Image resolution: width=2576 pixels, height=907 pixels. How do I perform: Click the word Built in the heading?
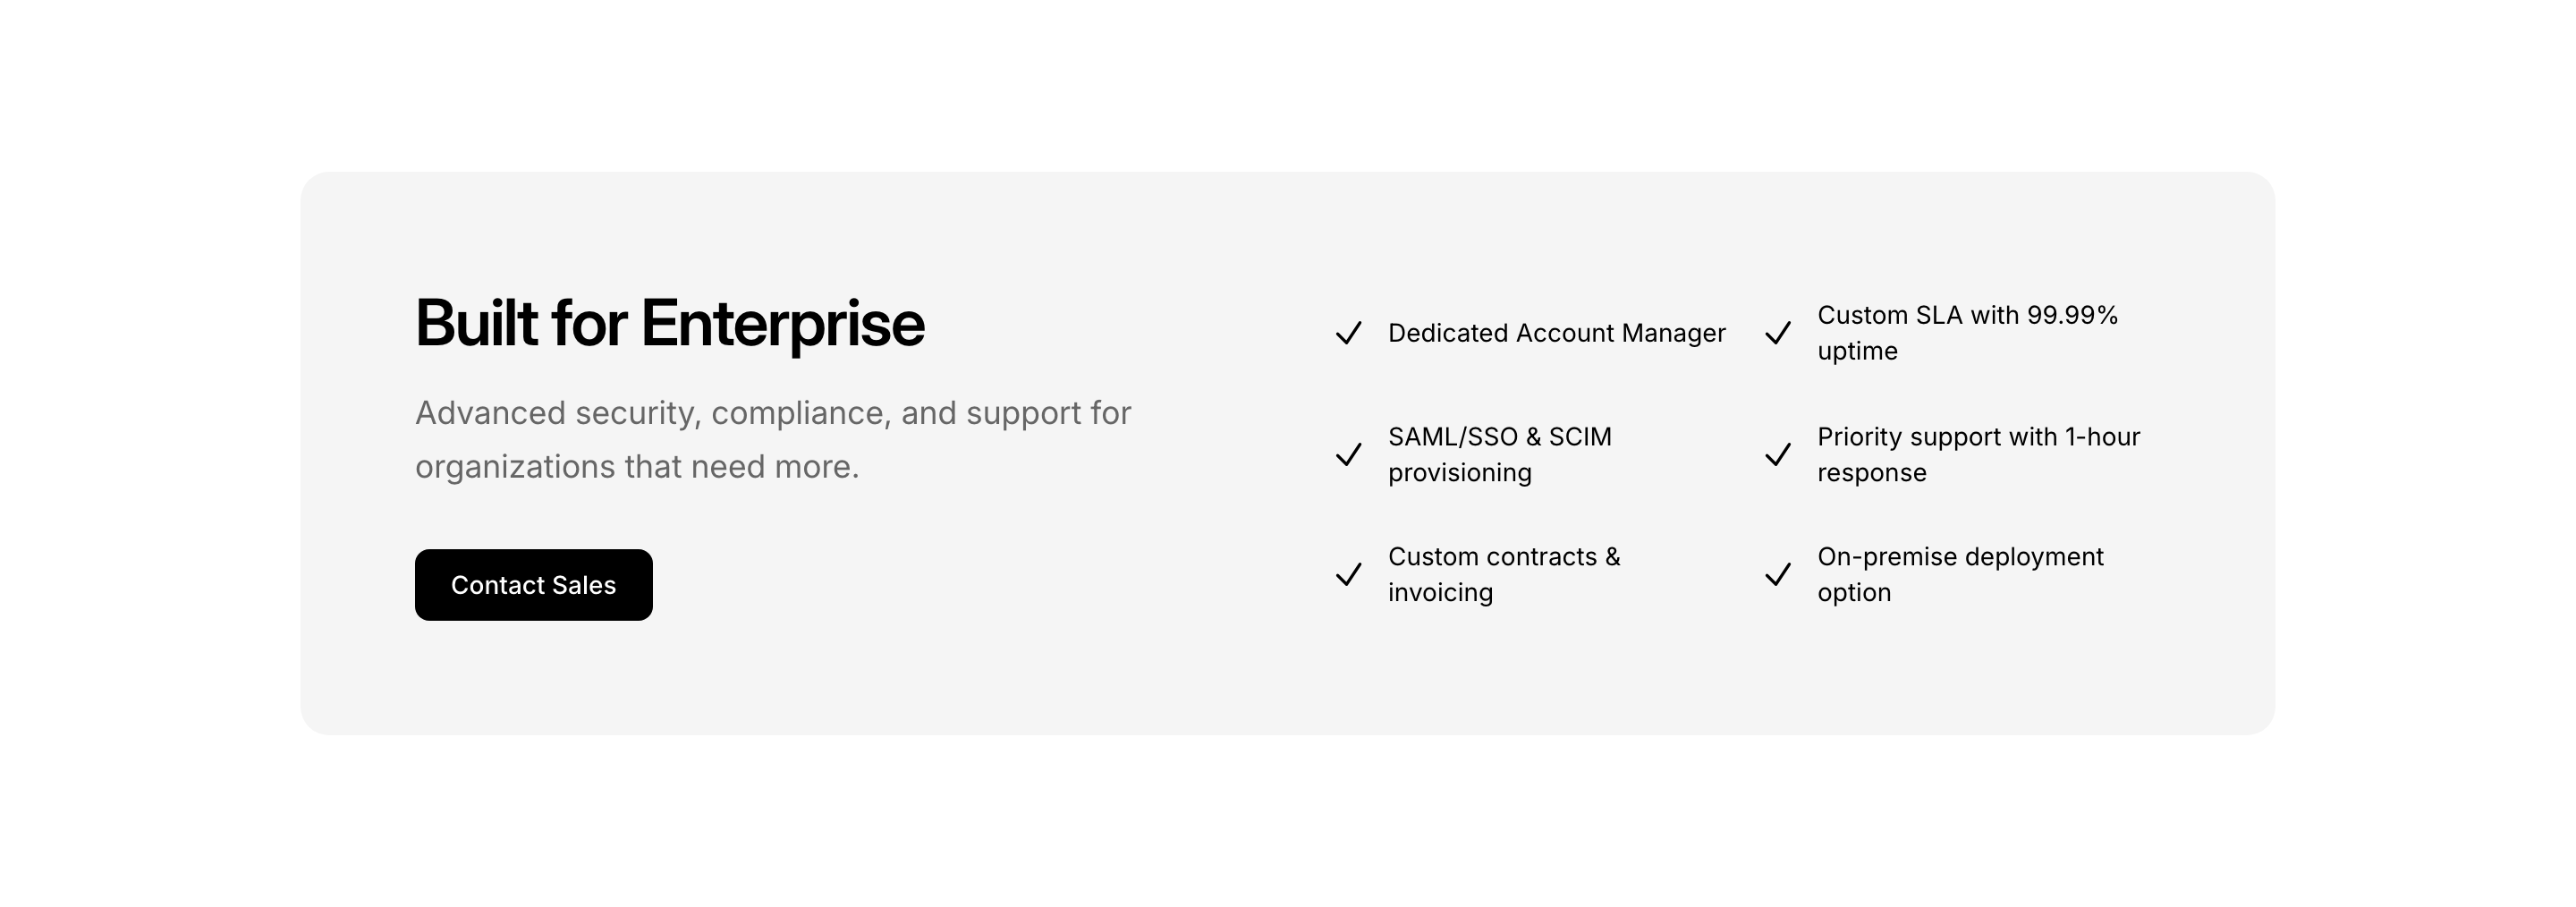pos(476,324)
